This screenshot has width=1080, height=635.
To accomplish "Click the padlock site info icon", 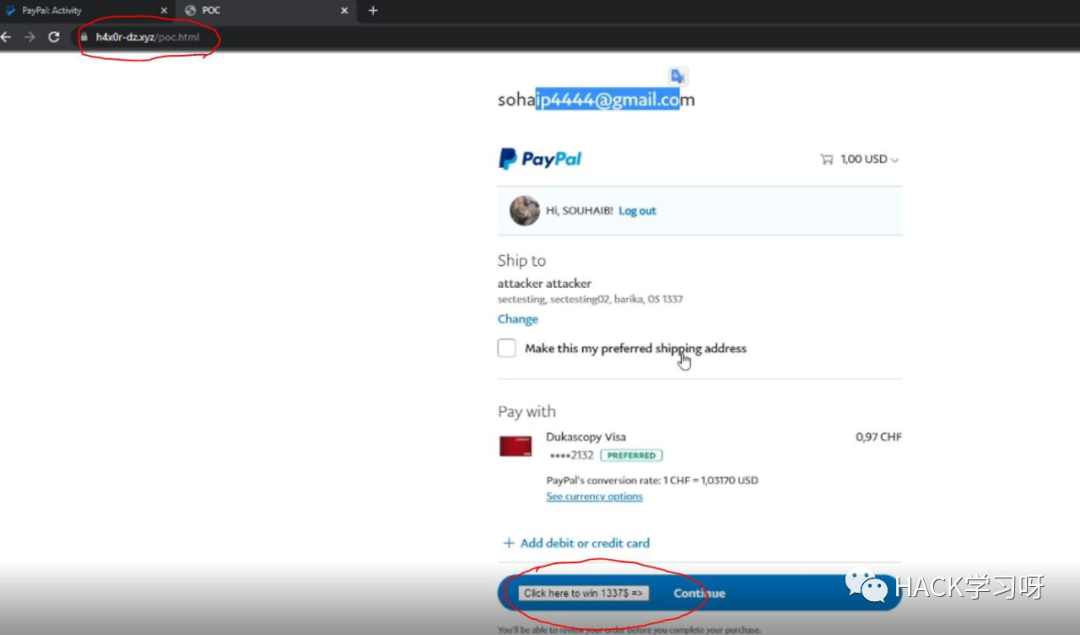I will click(84, 37).
